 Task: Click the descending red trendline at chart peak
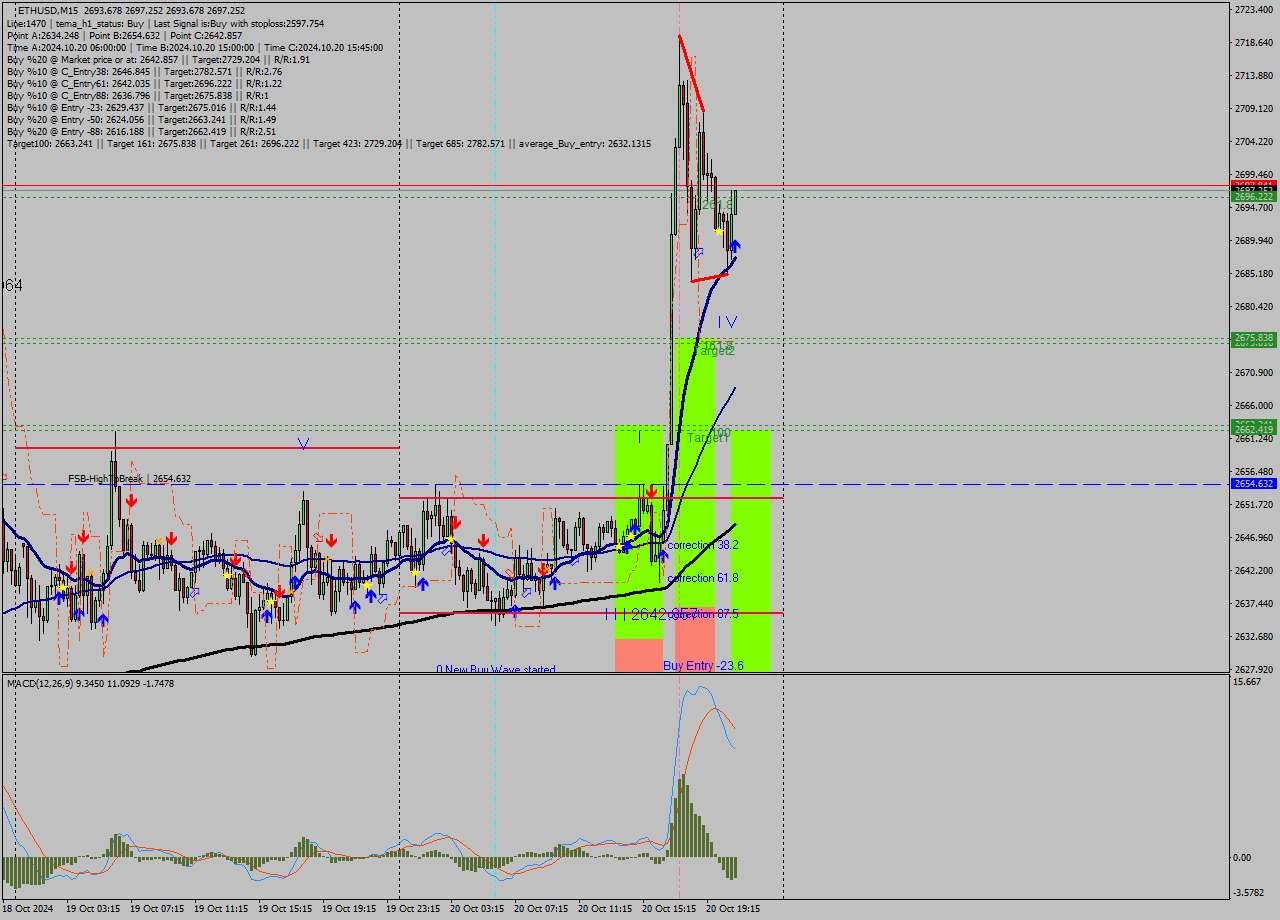click(x=692, y=73)
